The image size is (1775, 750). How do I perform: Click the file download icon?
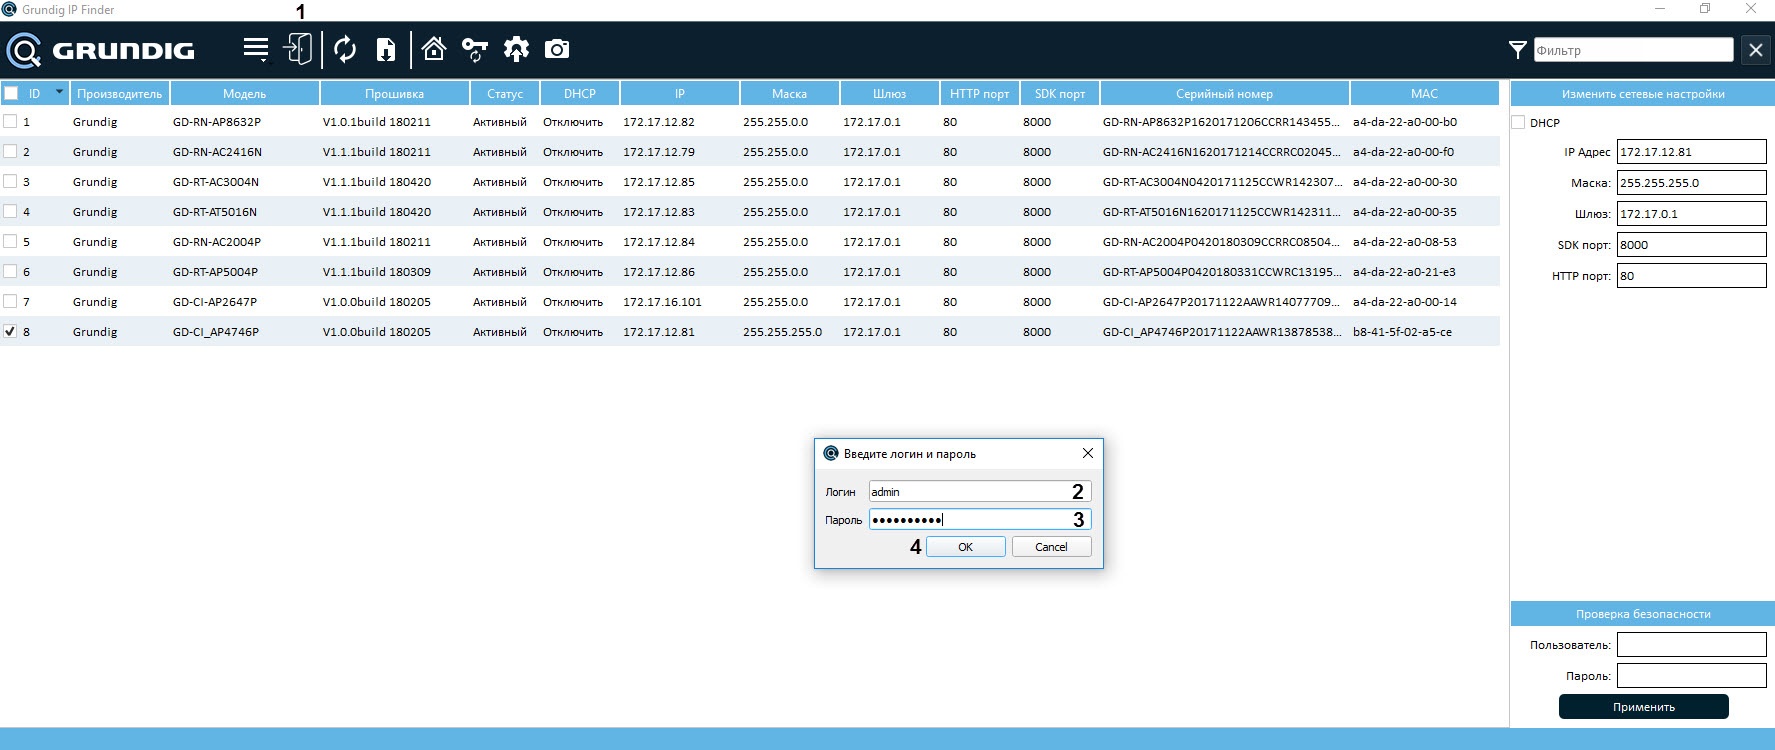[x=385, y=49]
